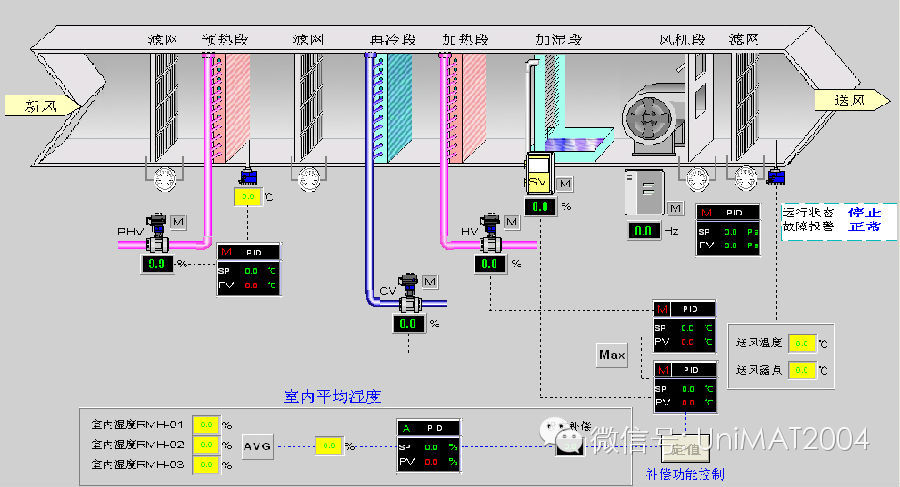Screen dimensions: 900x487
Task: Toggle the M mode button beside HV
Action: click(511, 221)
